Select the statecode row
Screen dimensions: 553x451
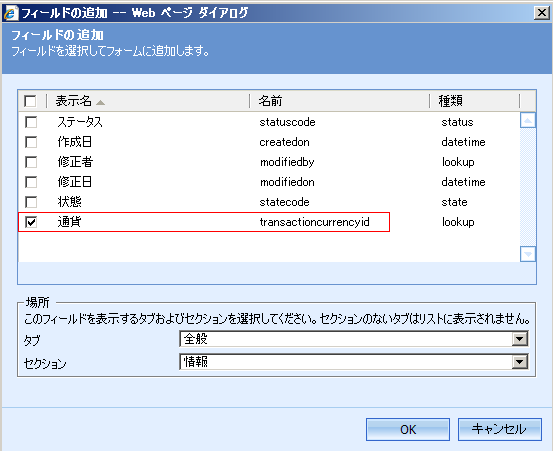269,202
